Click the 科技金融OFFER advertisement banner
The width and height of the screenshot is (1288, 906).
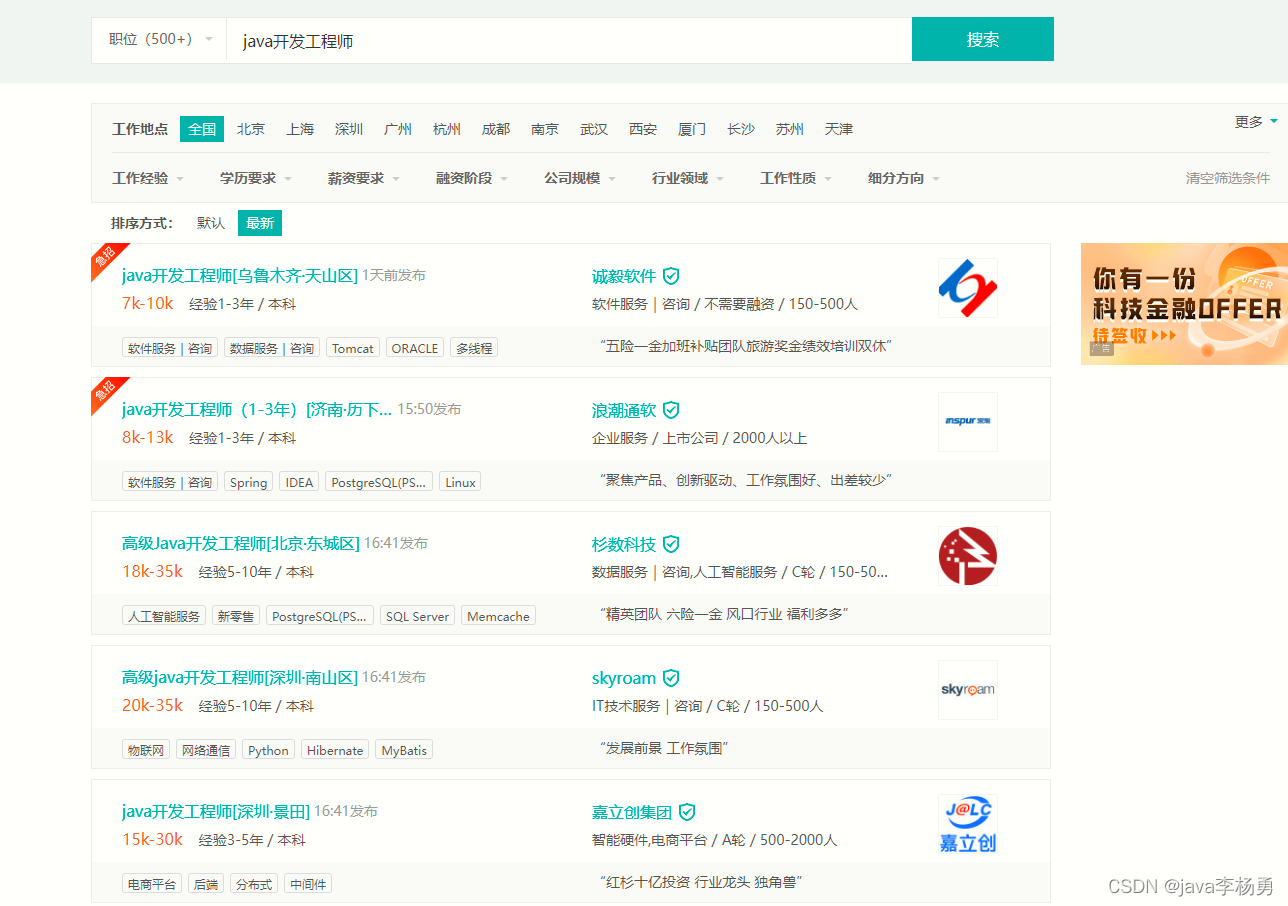1184,303
